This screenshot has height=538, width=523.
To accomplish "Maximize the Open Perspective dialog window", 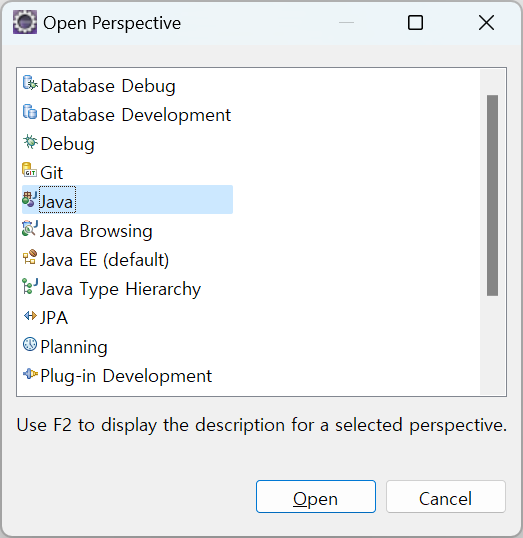I will coord(415,23).
